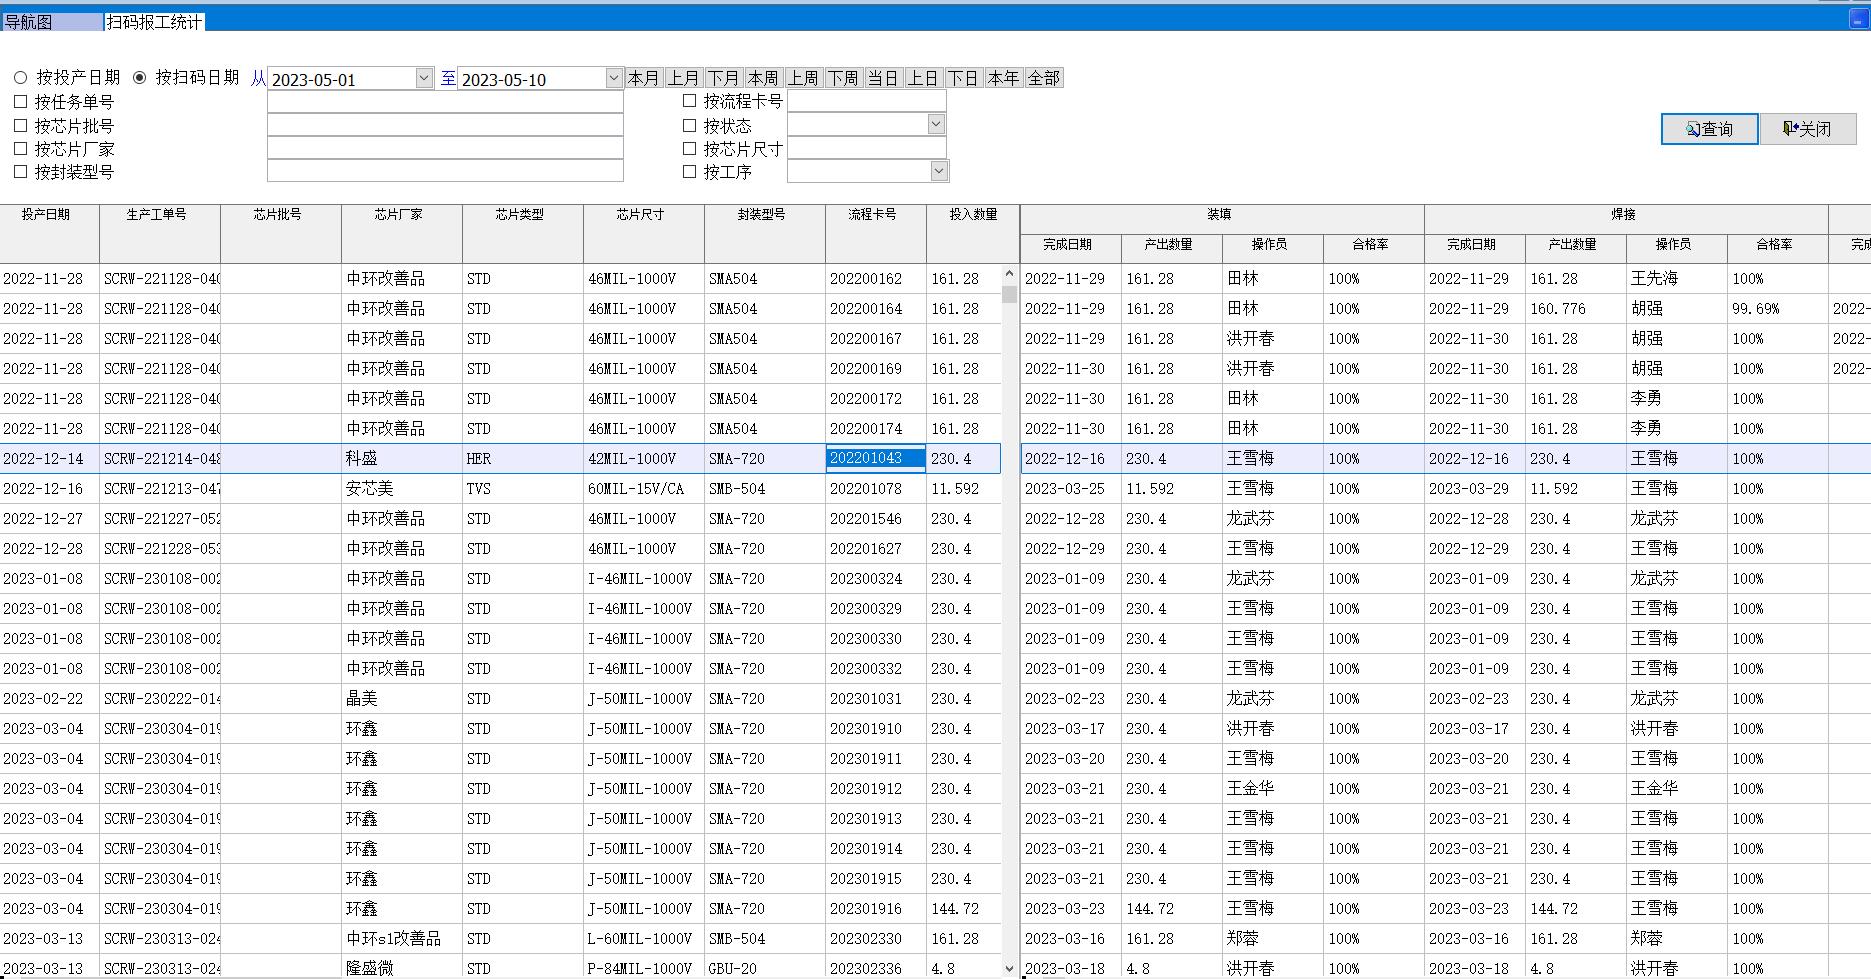Click the 关闭 button with exit icon

click(1807, 129)
